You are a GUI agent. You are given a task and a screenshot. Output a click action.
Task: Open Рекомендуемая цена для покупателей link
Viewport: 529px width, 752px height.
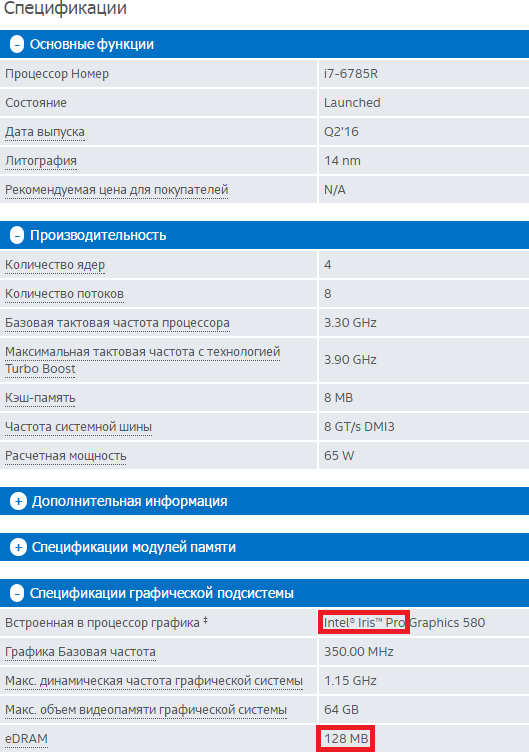tap(117, 190)
